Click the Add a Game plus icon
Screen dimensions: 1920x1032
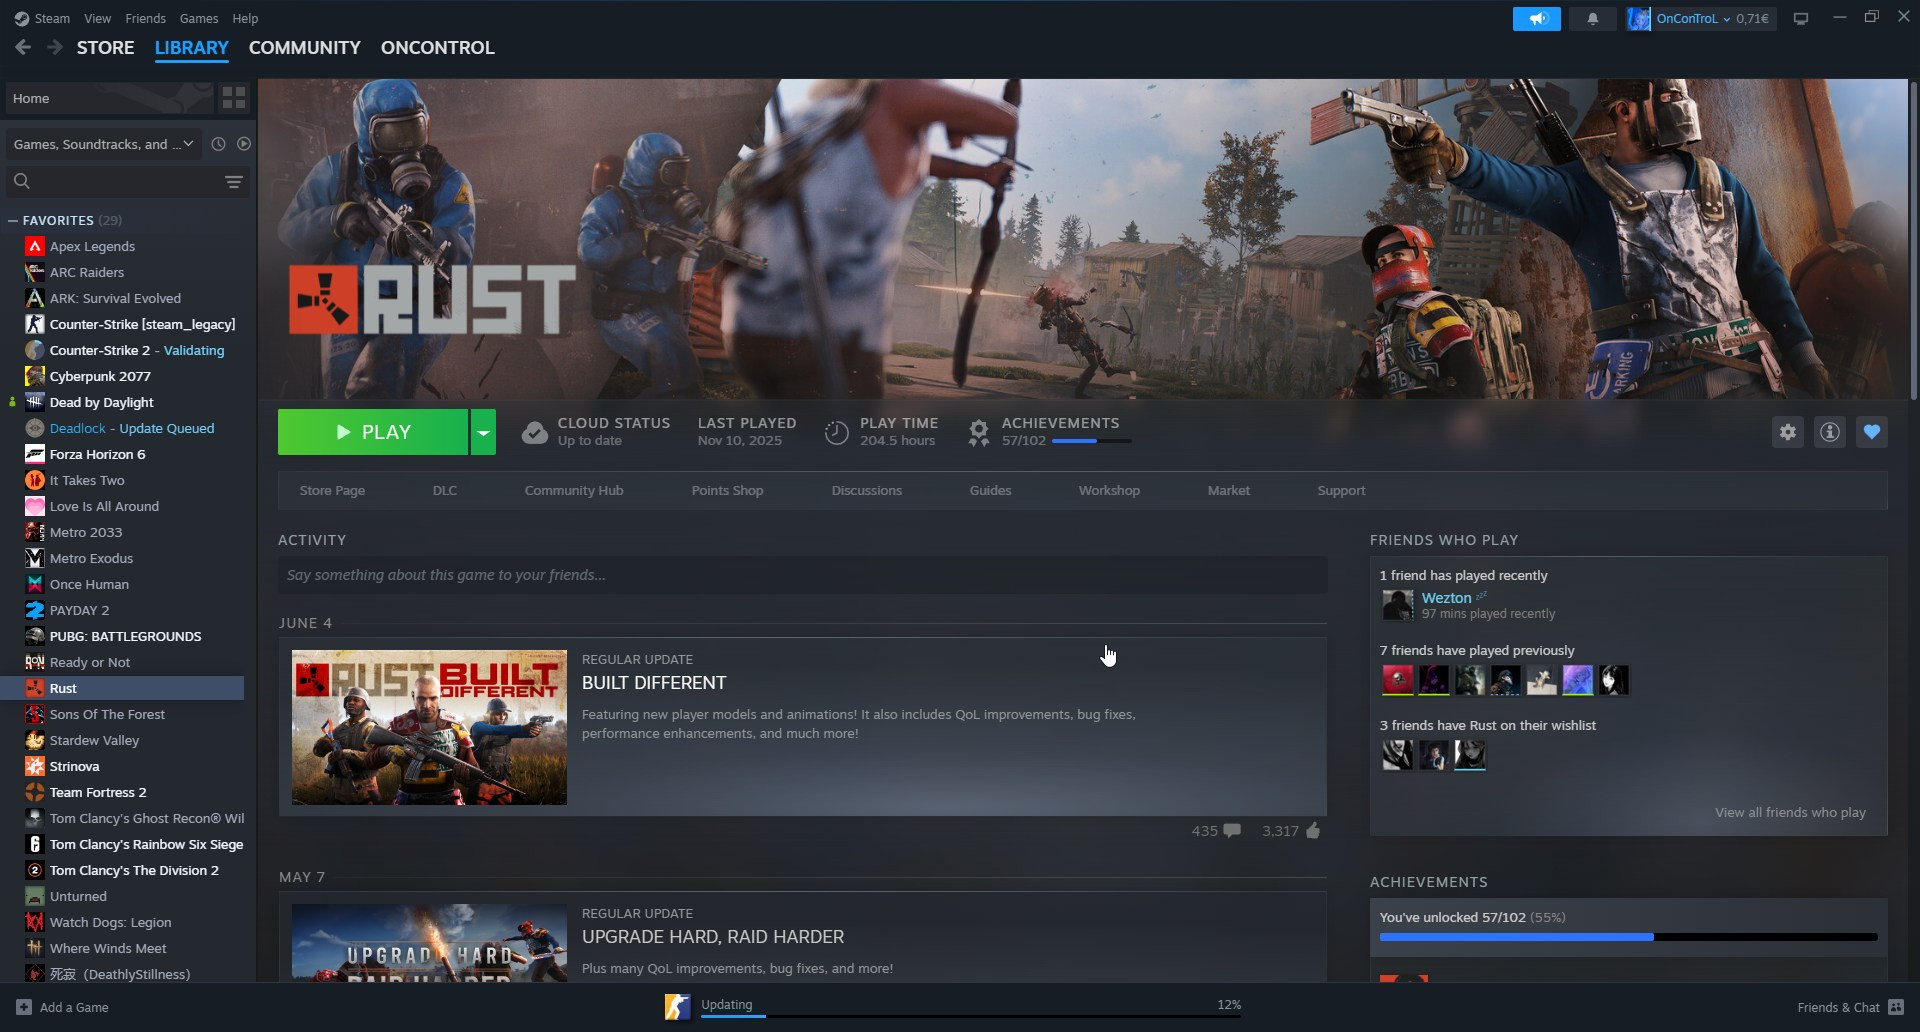(24, 1007)
